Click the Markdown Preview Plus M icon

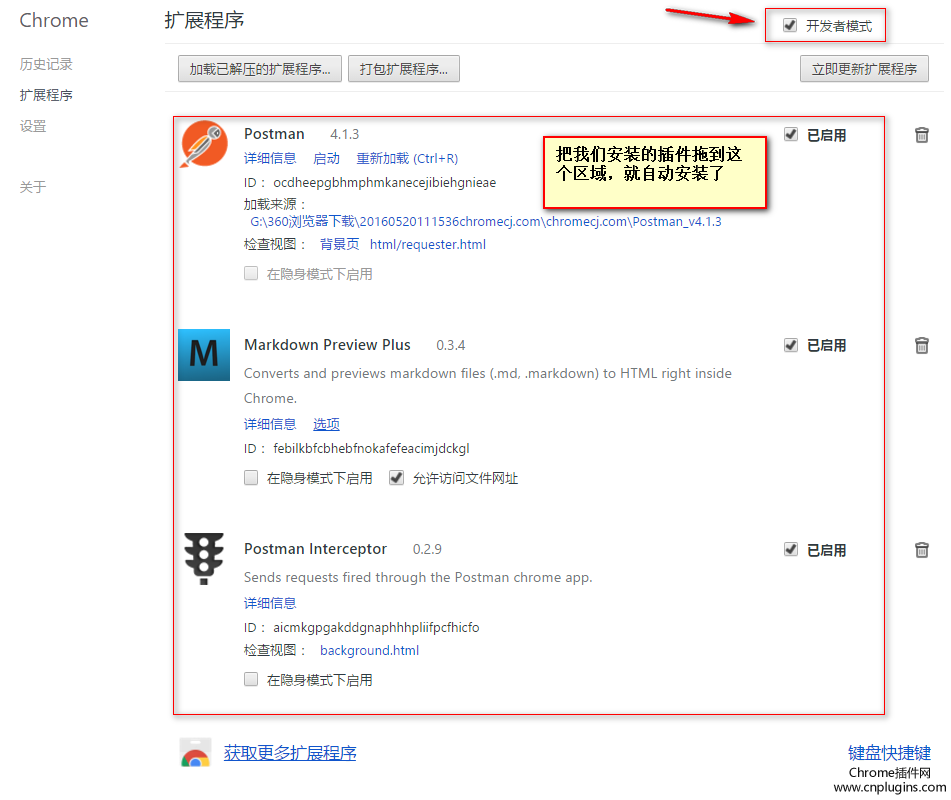[x=204, y=355]
